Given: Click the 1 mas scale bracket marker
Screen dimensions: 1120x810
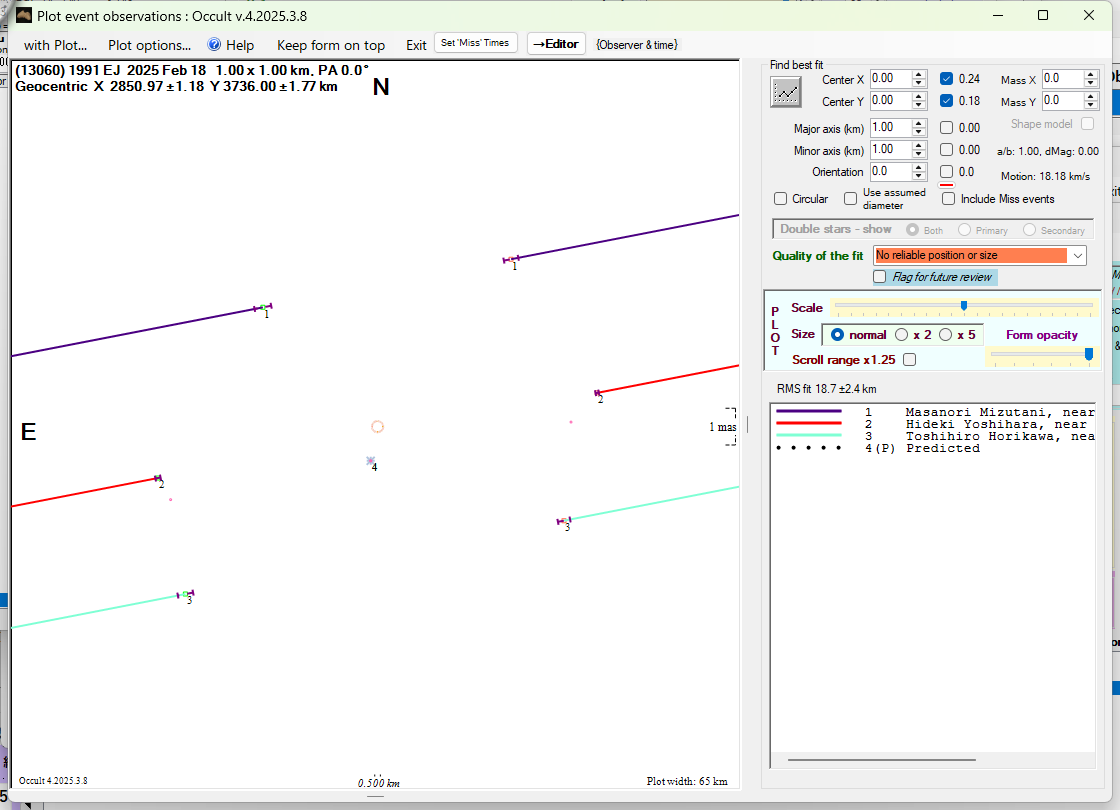Looking at the screenshot, I should pos(730,427).
